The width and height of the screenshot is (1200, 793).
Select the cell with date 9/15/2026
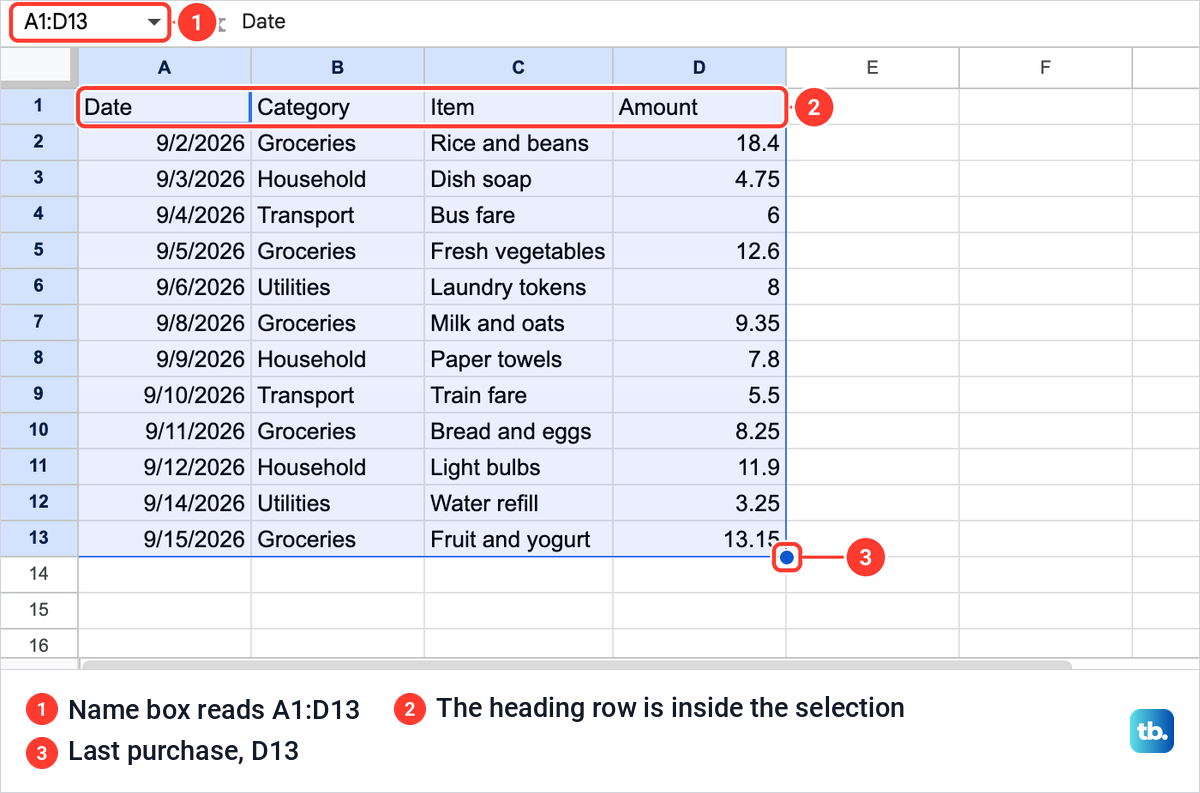165,539
